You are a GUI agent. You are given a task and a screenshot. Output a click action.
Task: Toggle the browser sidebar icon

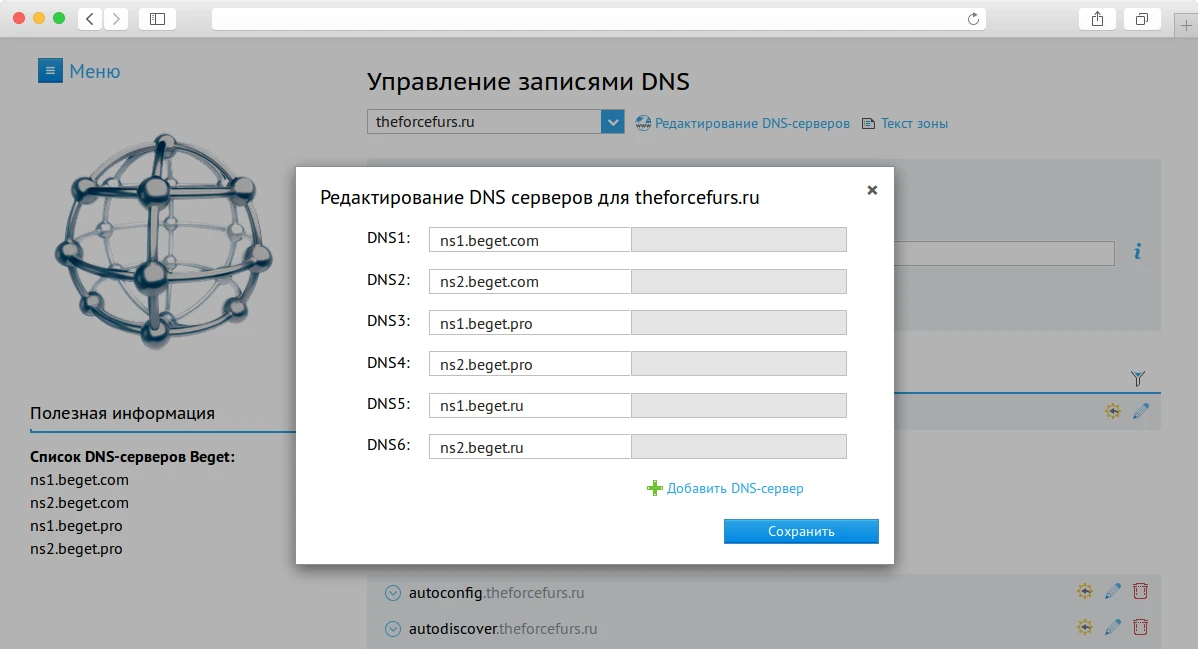(157, 18)
